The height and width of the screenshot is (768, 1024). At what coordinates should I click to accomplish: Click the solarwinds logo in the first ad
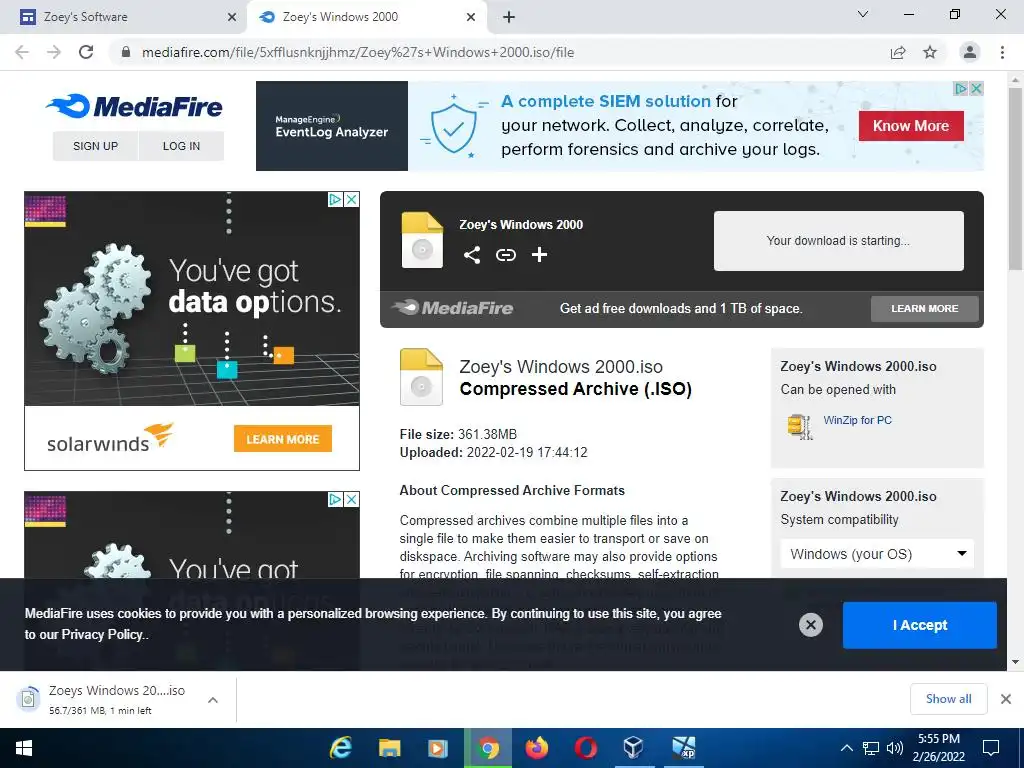(110, 438)
